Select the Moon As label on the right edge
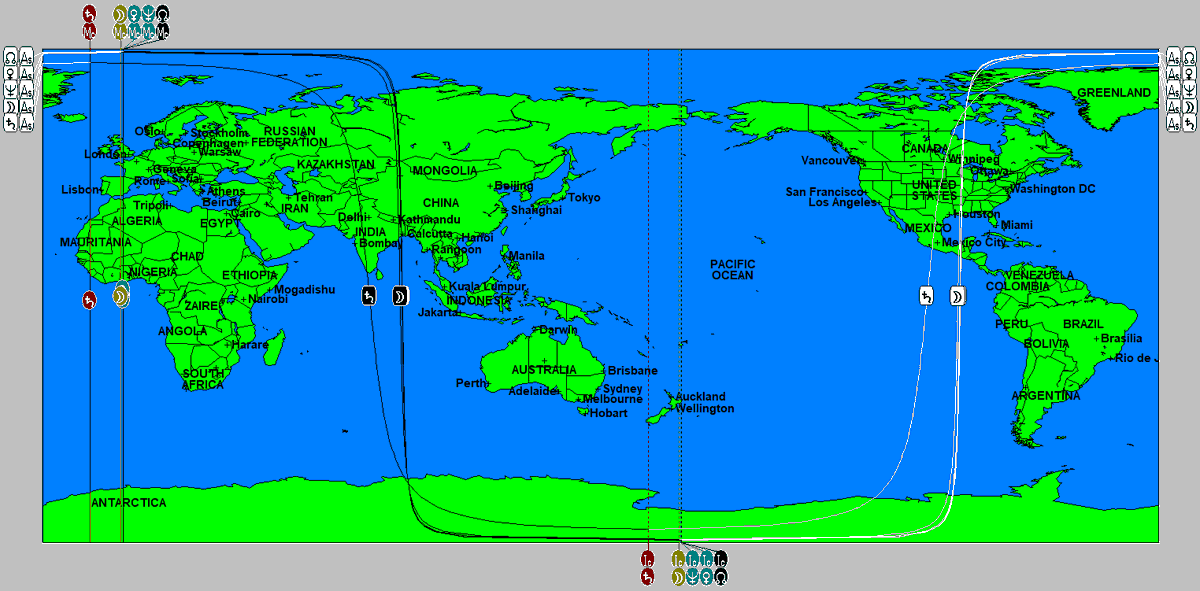1200x591 pixels. (1181, 107)
